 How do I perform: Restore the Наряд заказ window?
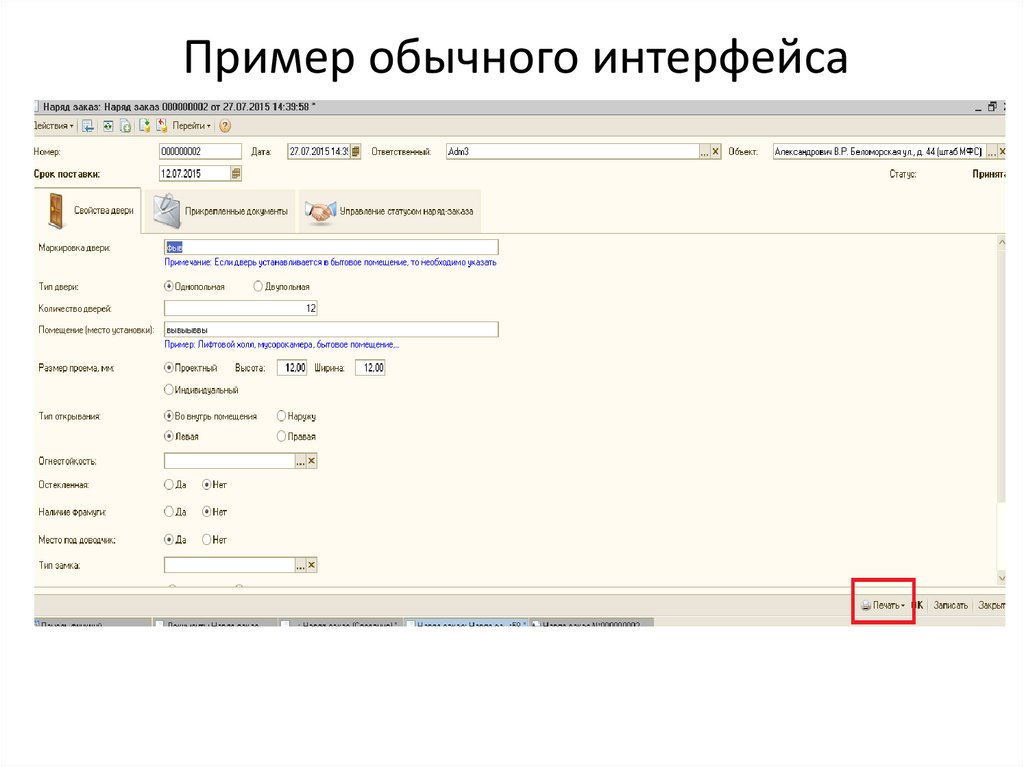point(993,106)
